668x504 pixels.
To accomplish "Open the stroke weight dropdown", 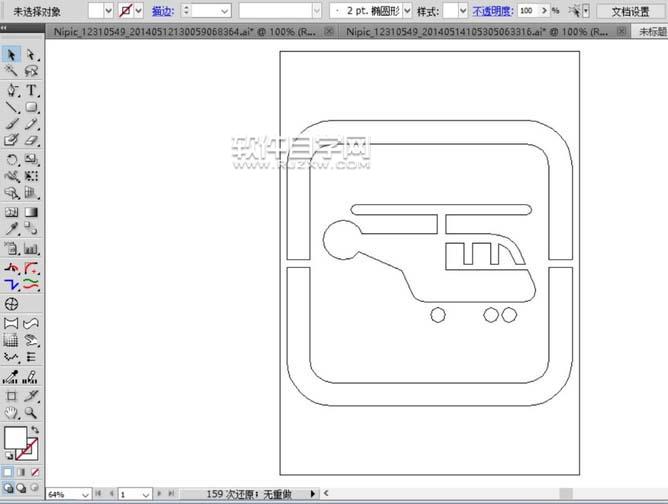I will (225, 11).
